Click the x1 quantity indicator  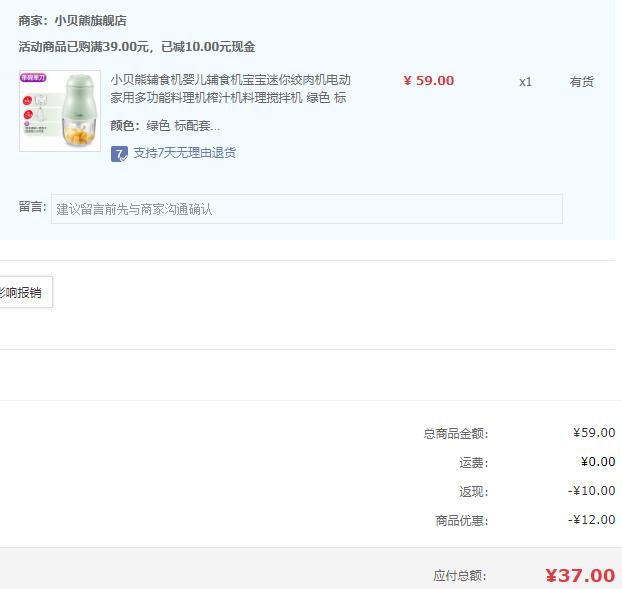point(525,82)
